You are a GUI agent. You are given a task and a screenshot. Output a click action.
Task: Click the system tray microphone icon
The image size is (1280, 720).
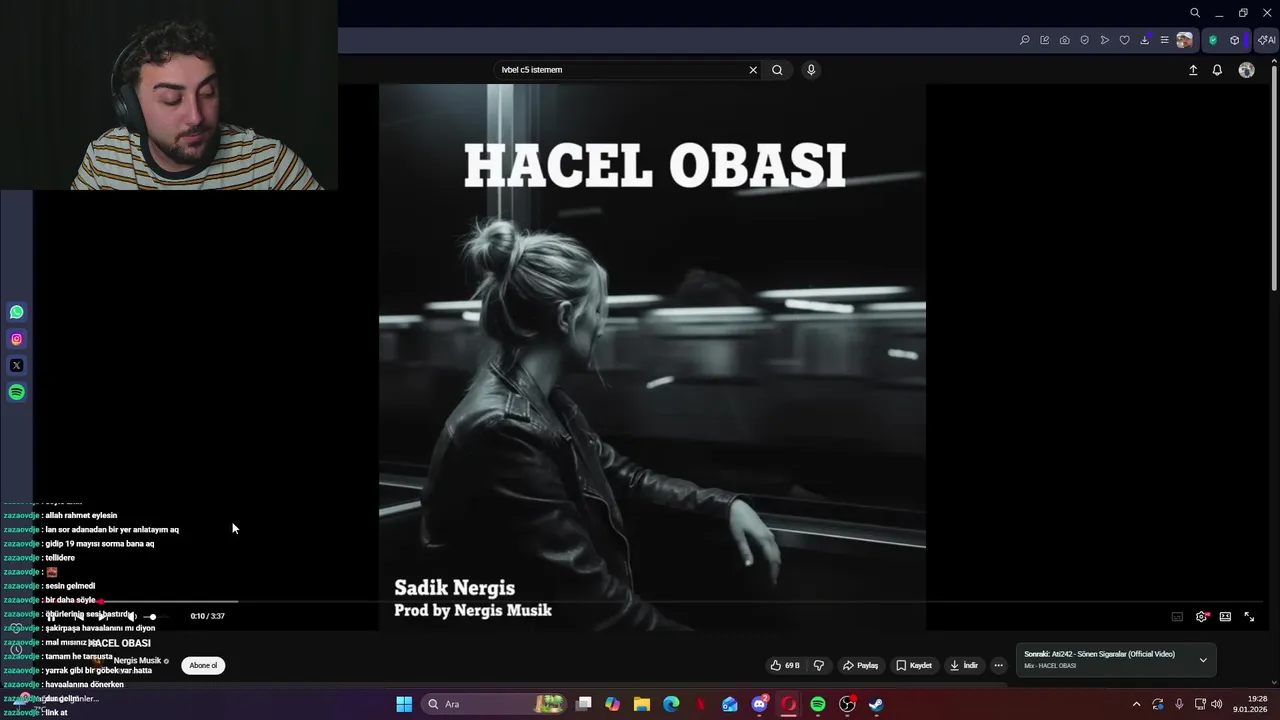click(x=1179, y=704)
